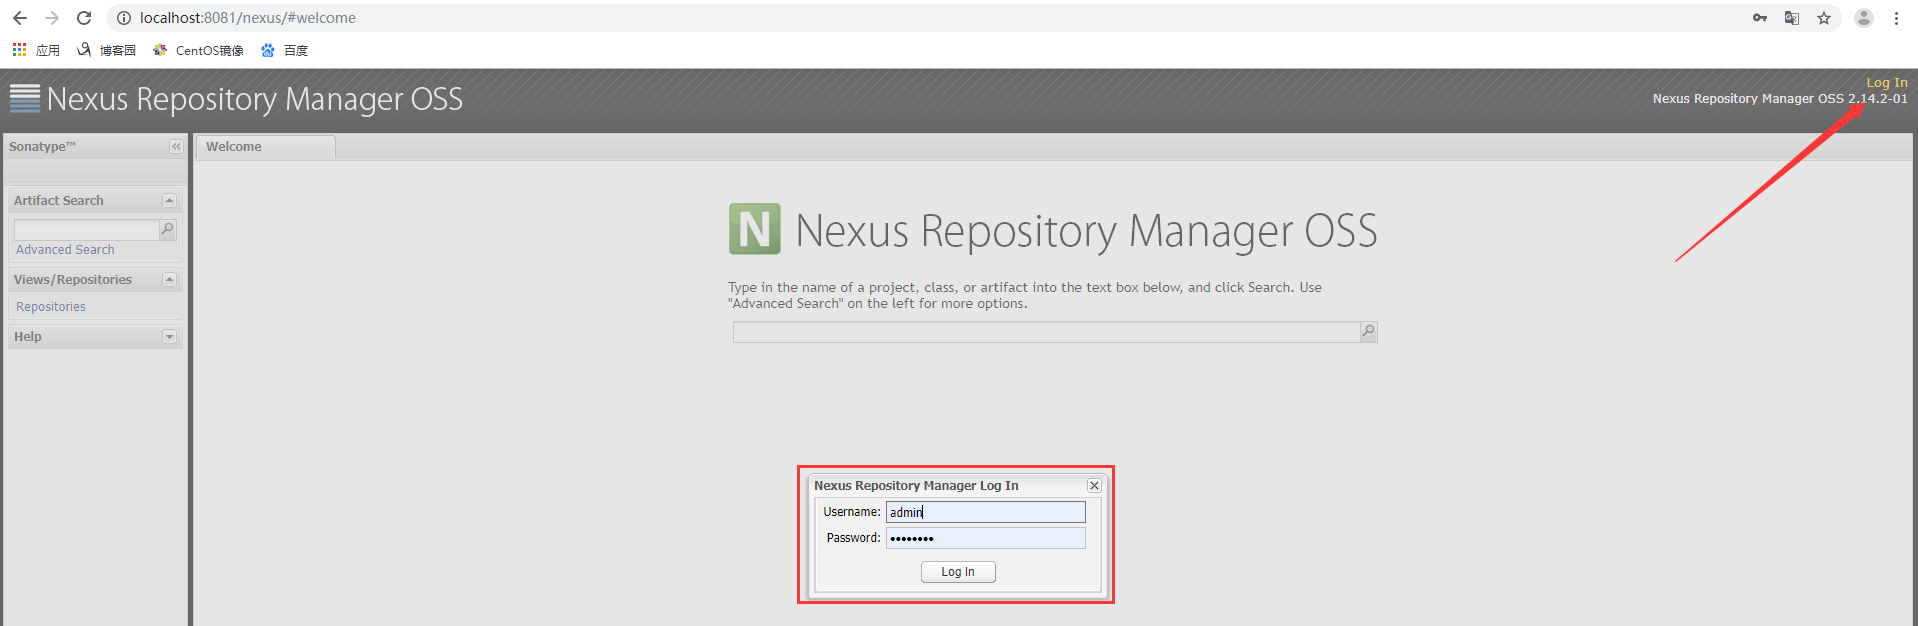Click the translate page icon
Image resolution: width=1918 pixels, height=626 pixels.
pyautogui.click(x=1792, y=18)
